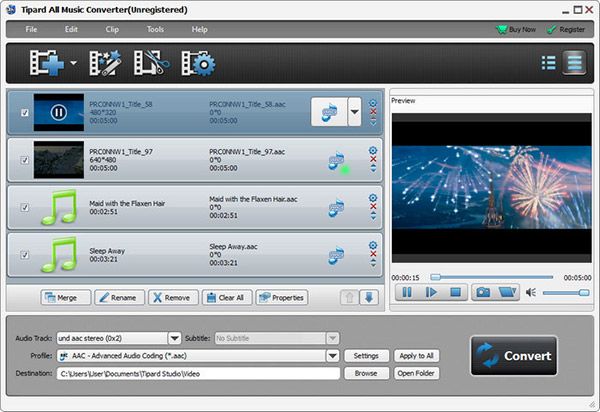Viewport: 600px width, 412px height.
Task: Open the Edit menu
Action: [x=71, y=29]
